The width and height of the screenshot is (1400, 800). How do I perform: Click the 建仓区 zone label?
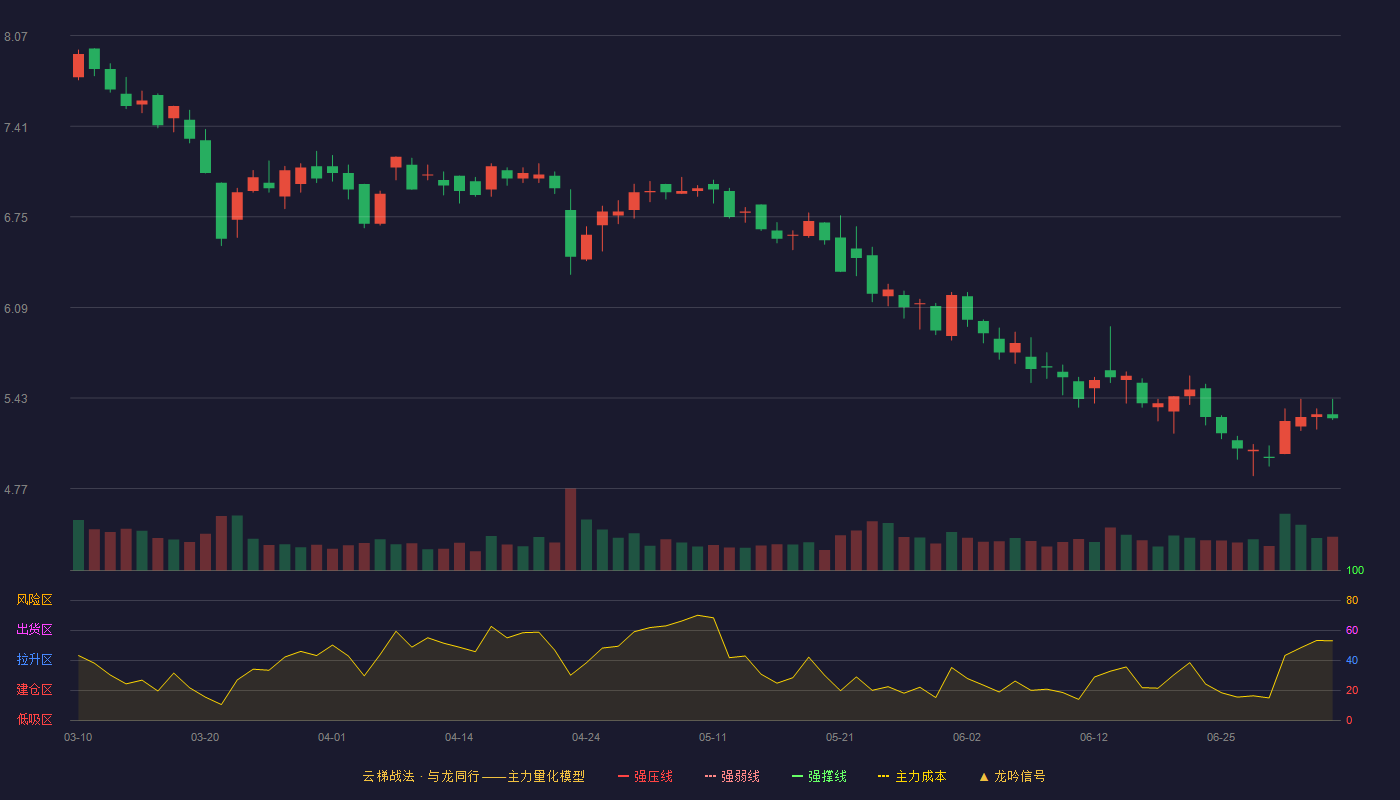34,690
